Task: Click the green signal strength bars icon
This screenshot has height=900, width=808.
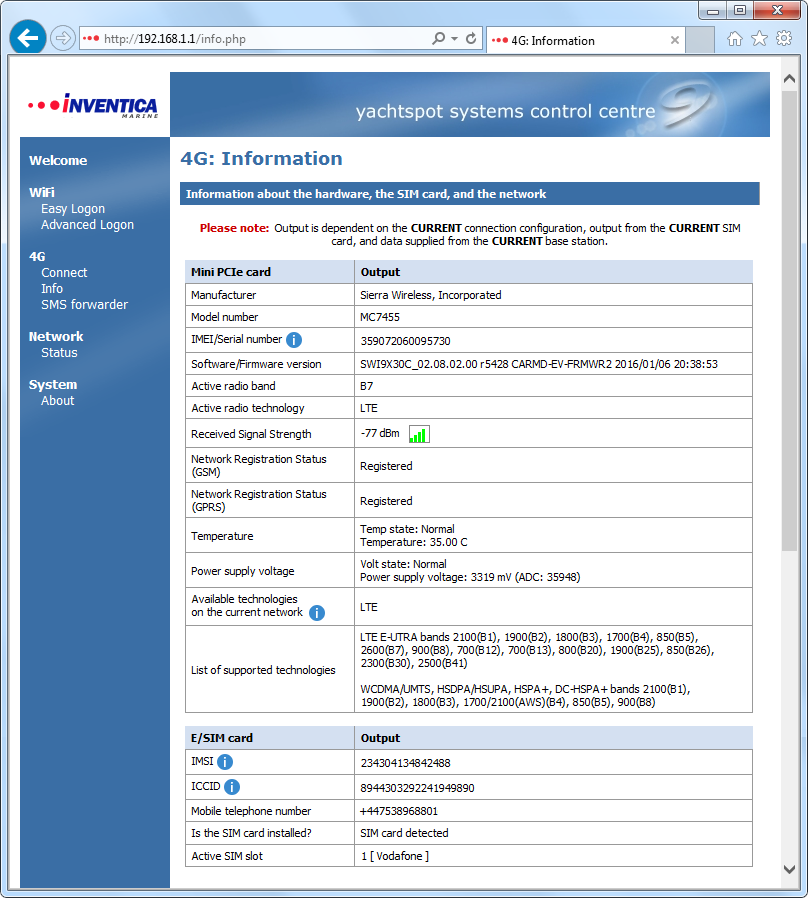Action: [419, 435]
